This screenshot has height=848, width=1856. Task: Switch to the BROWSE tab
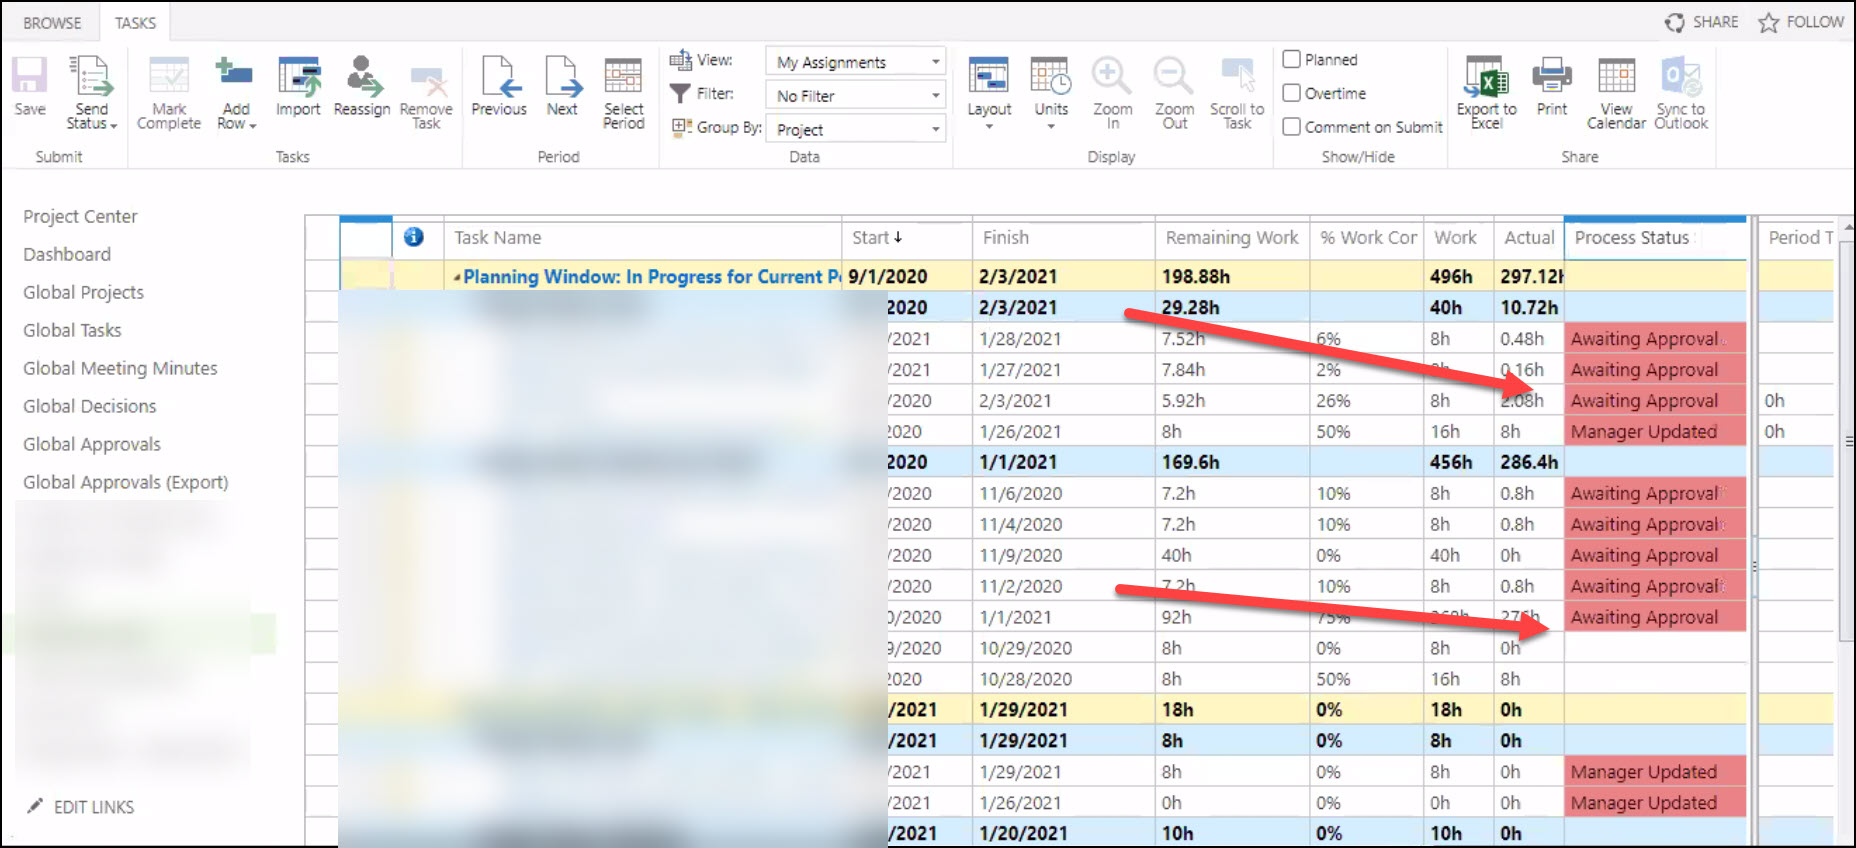52,22
